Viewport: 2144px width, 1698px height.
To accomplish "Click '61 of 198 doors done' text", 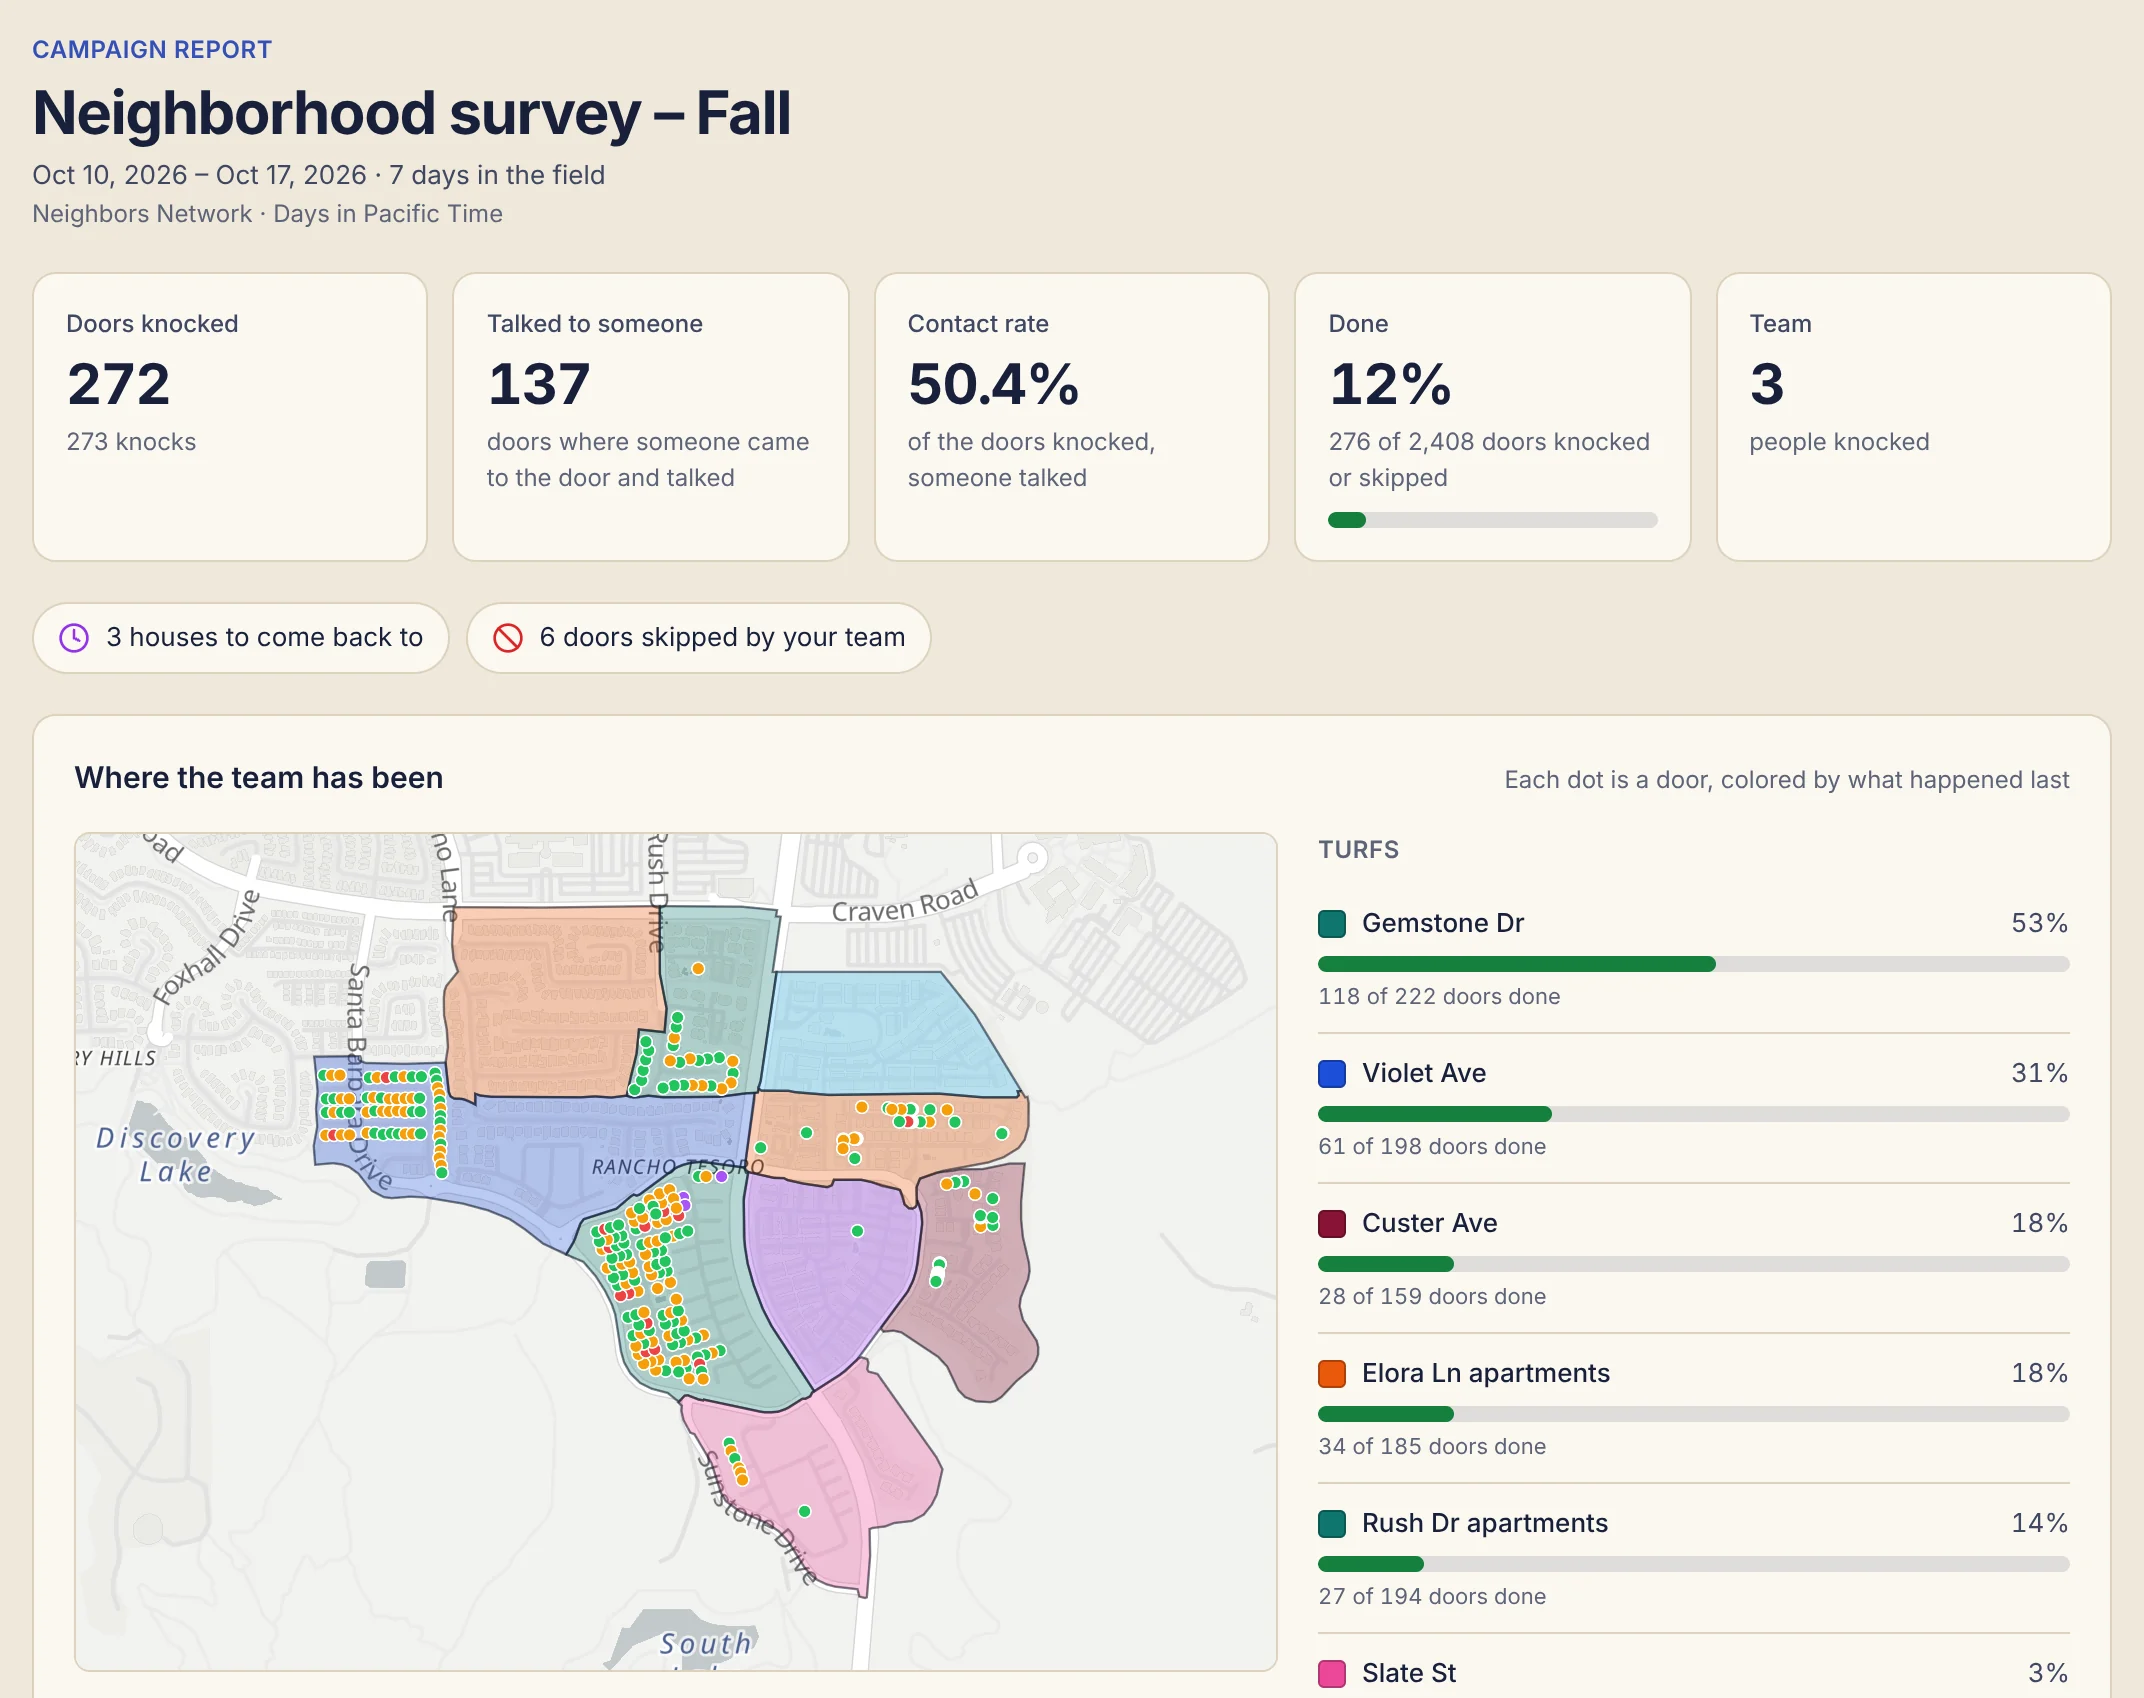I will click(1432, 1146).
